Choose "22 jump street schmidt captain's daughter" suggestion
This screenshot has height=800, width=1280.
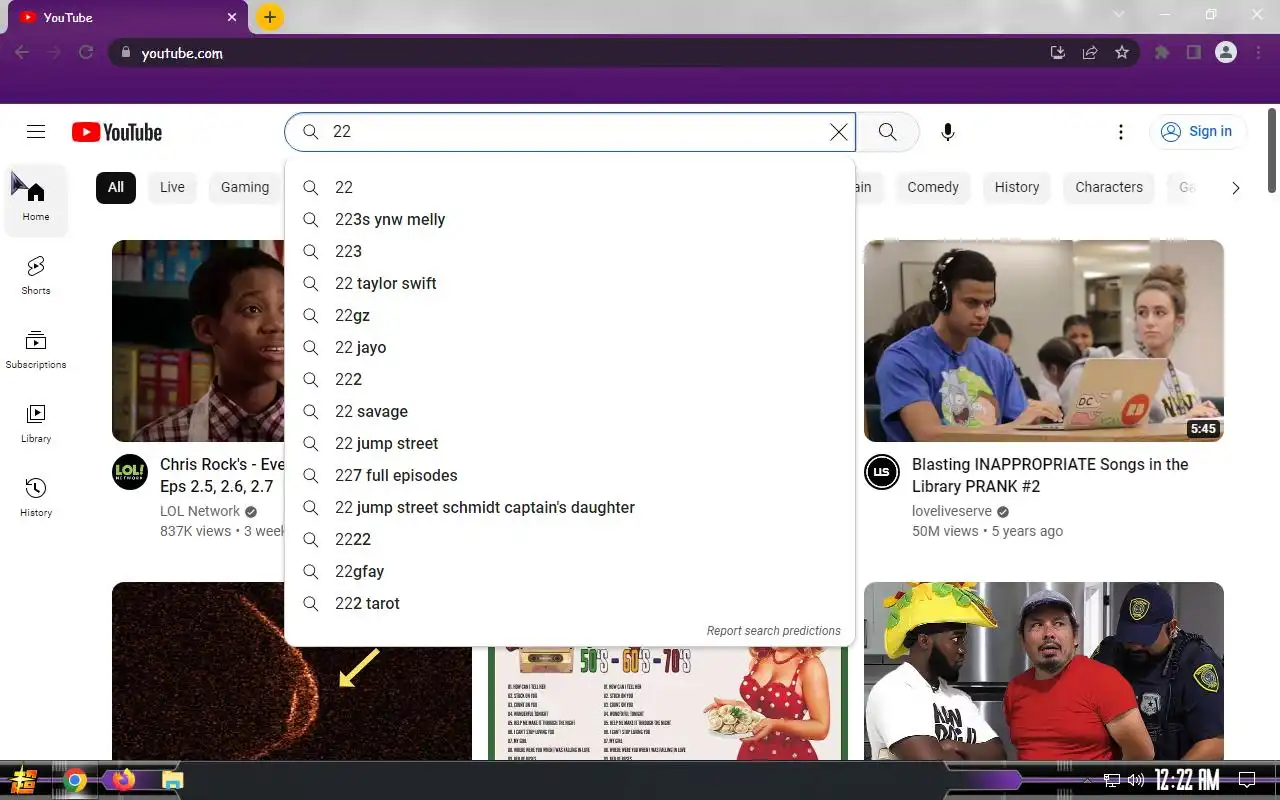tap(570, 507)
